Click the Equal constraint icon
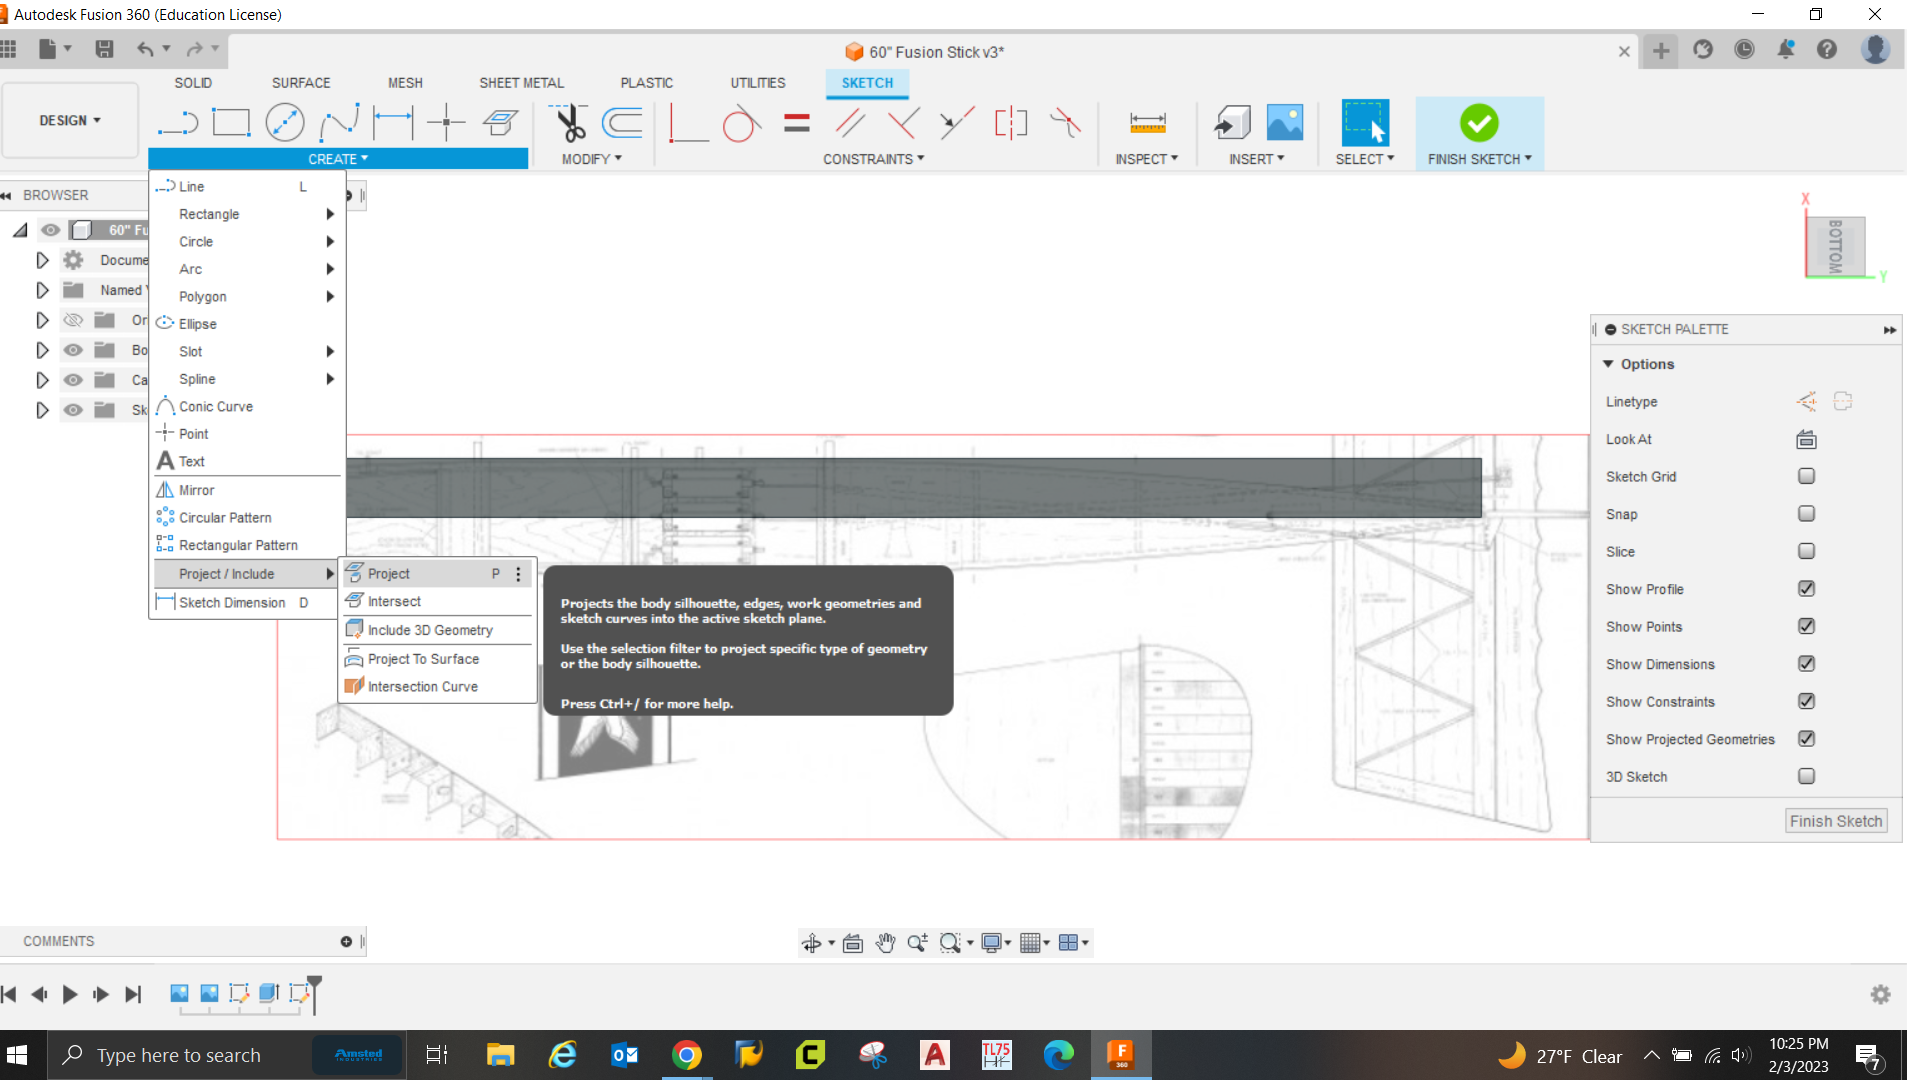 tap(796, 123)
